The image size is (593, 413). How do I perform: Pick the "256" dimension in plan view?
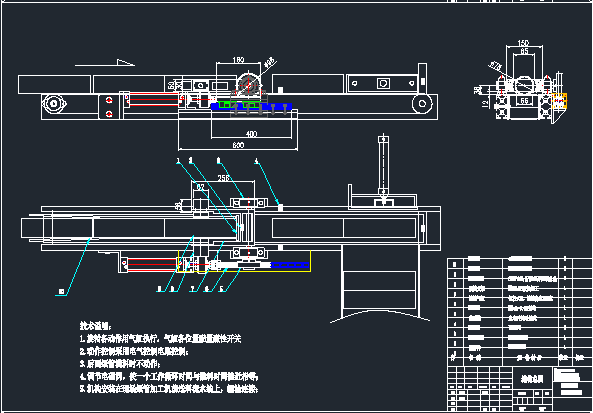click(224, 178)
